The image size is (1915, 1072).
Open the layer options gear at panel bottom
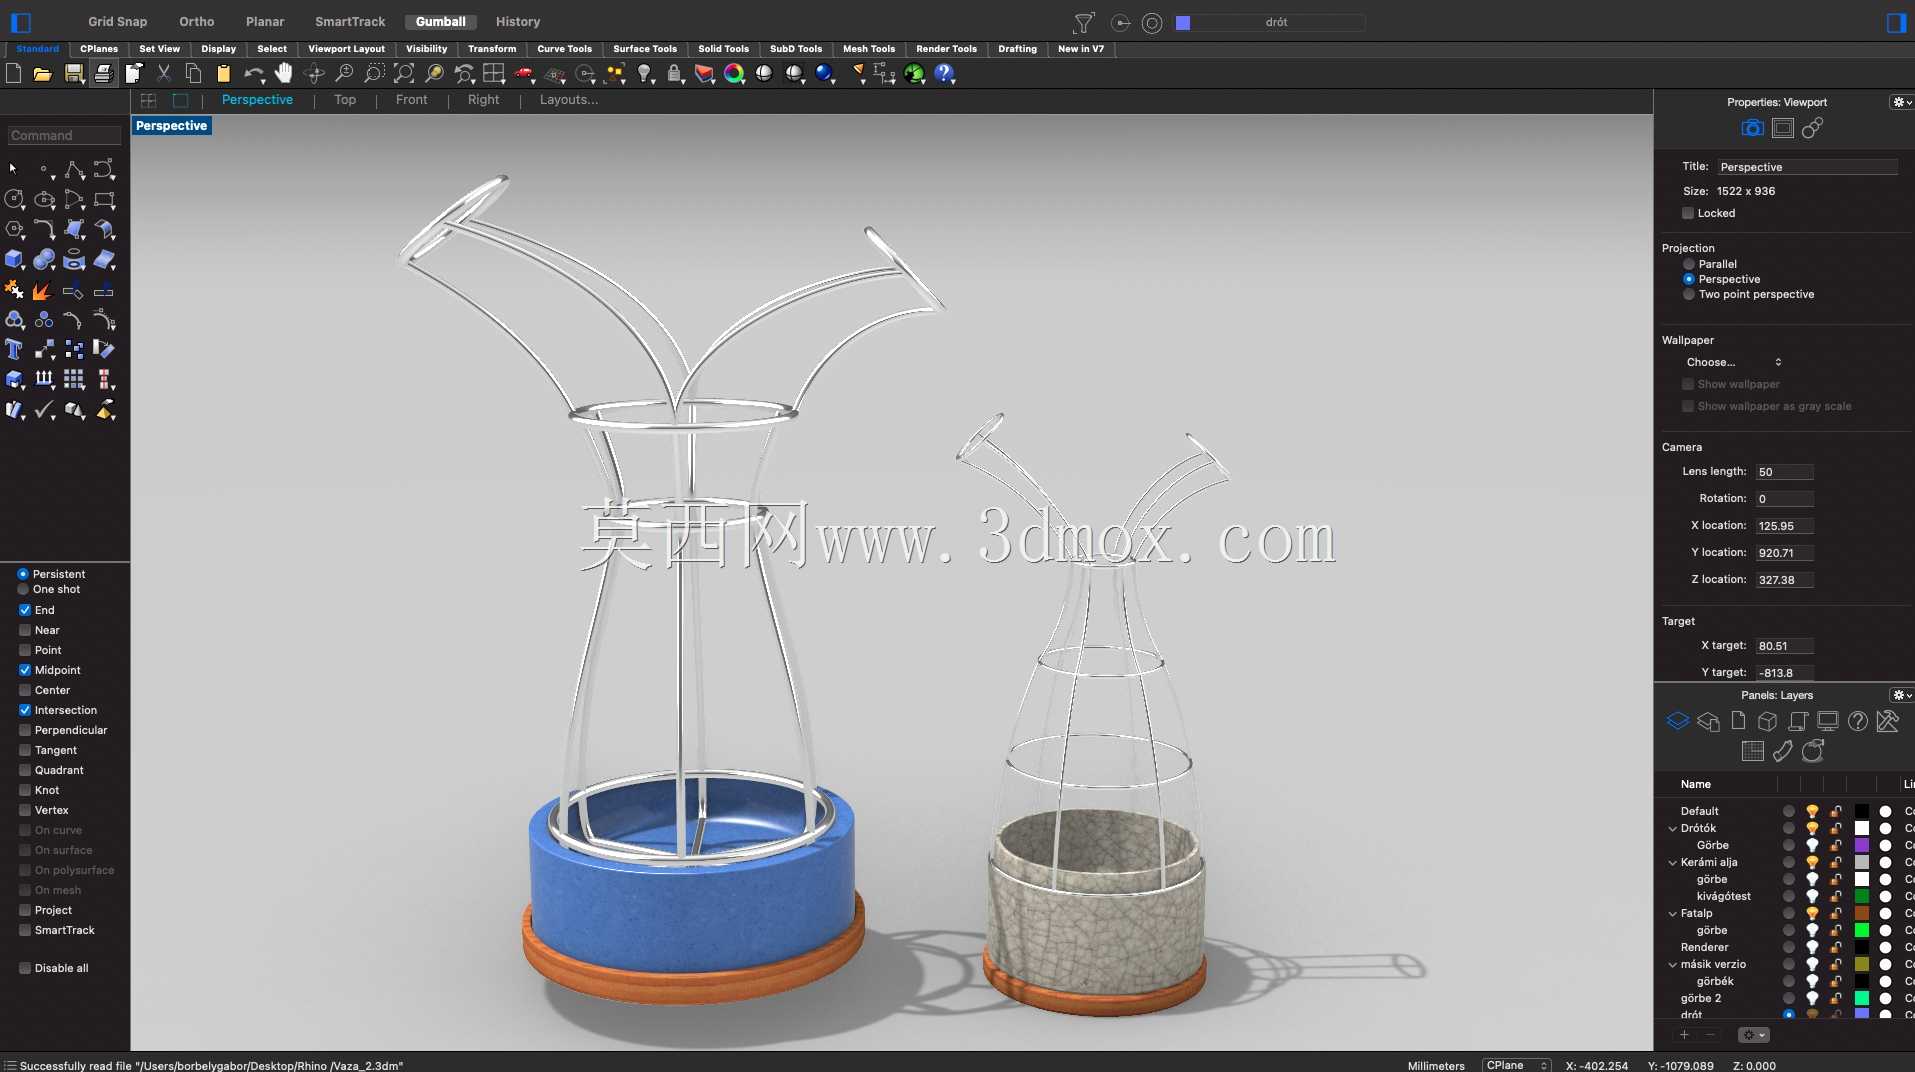tap(1753, 1035)
